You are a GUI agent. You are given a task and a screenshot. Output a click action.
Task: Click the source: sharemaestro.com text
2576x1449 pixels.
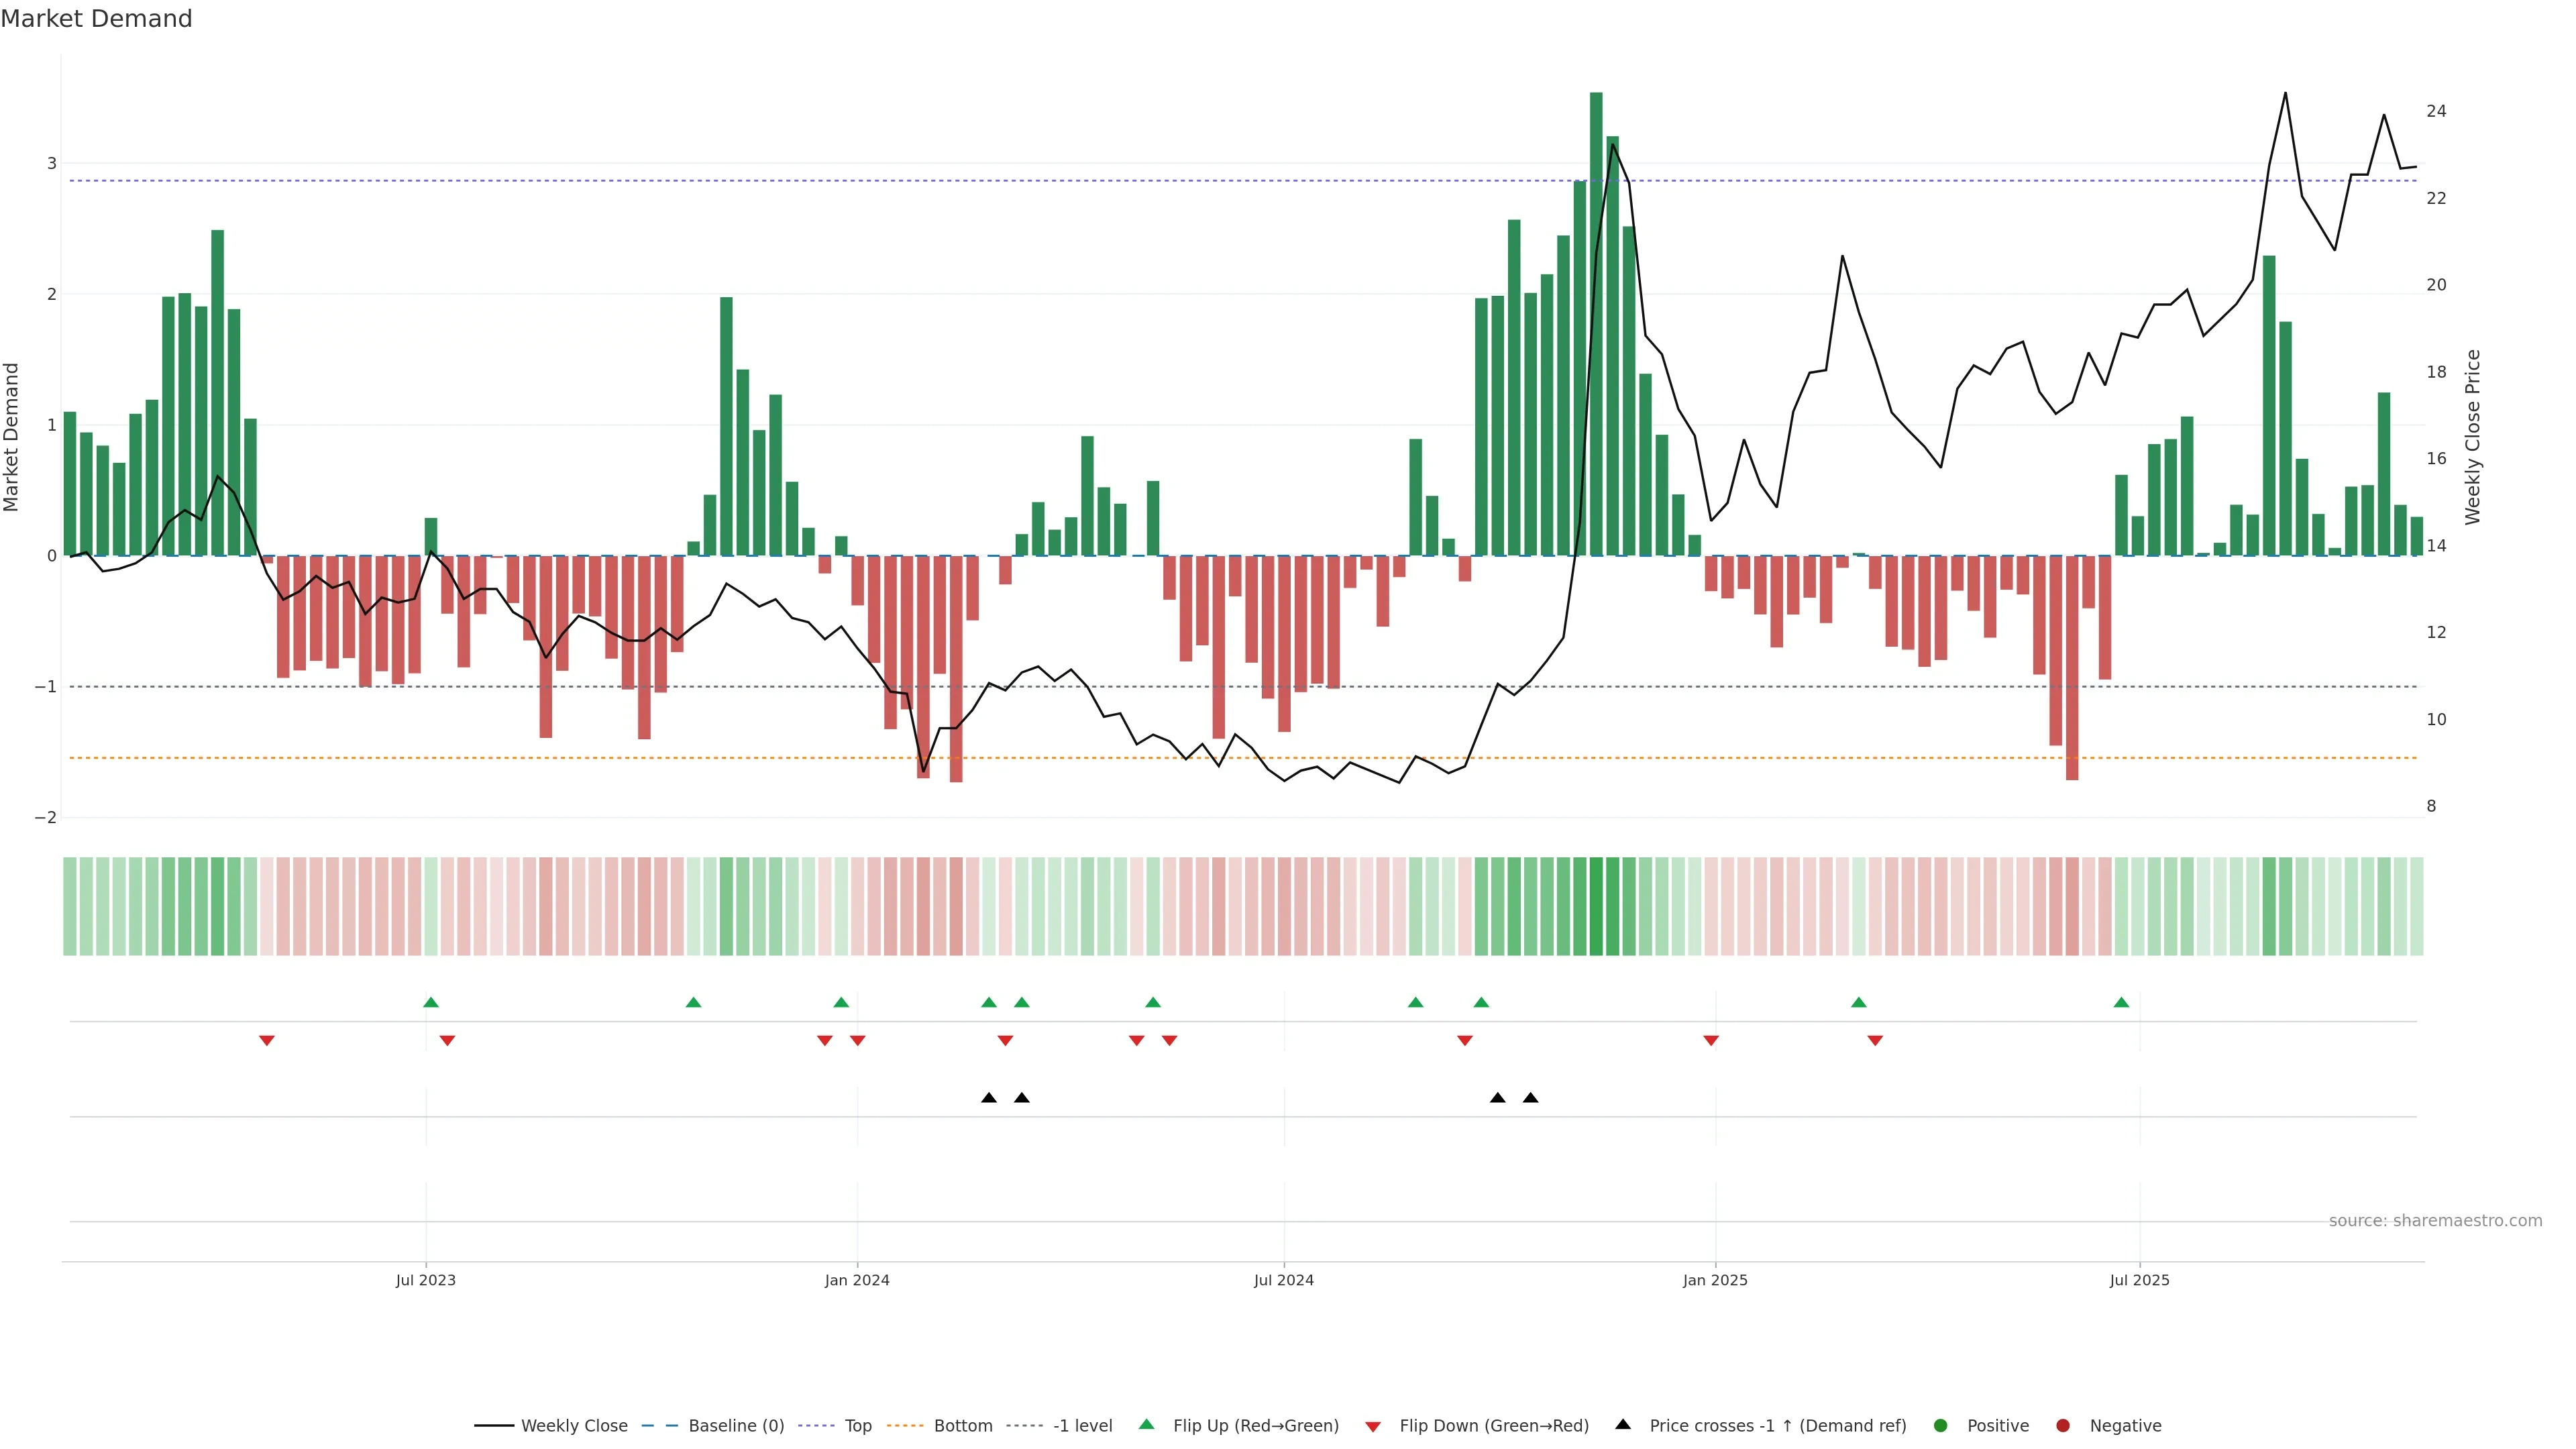coord(2435,1220)
